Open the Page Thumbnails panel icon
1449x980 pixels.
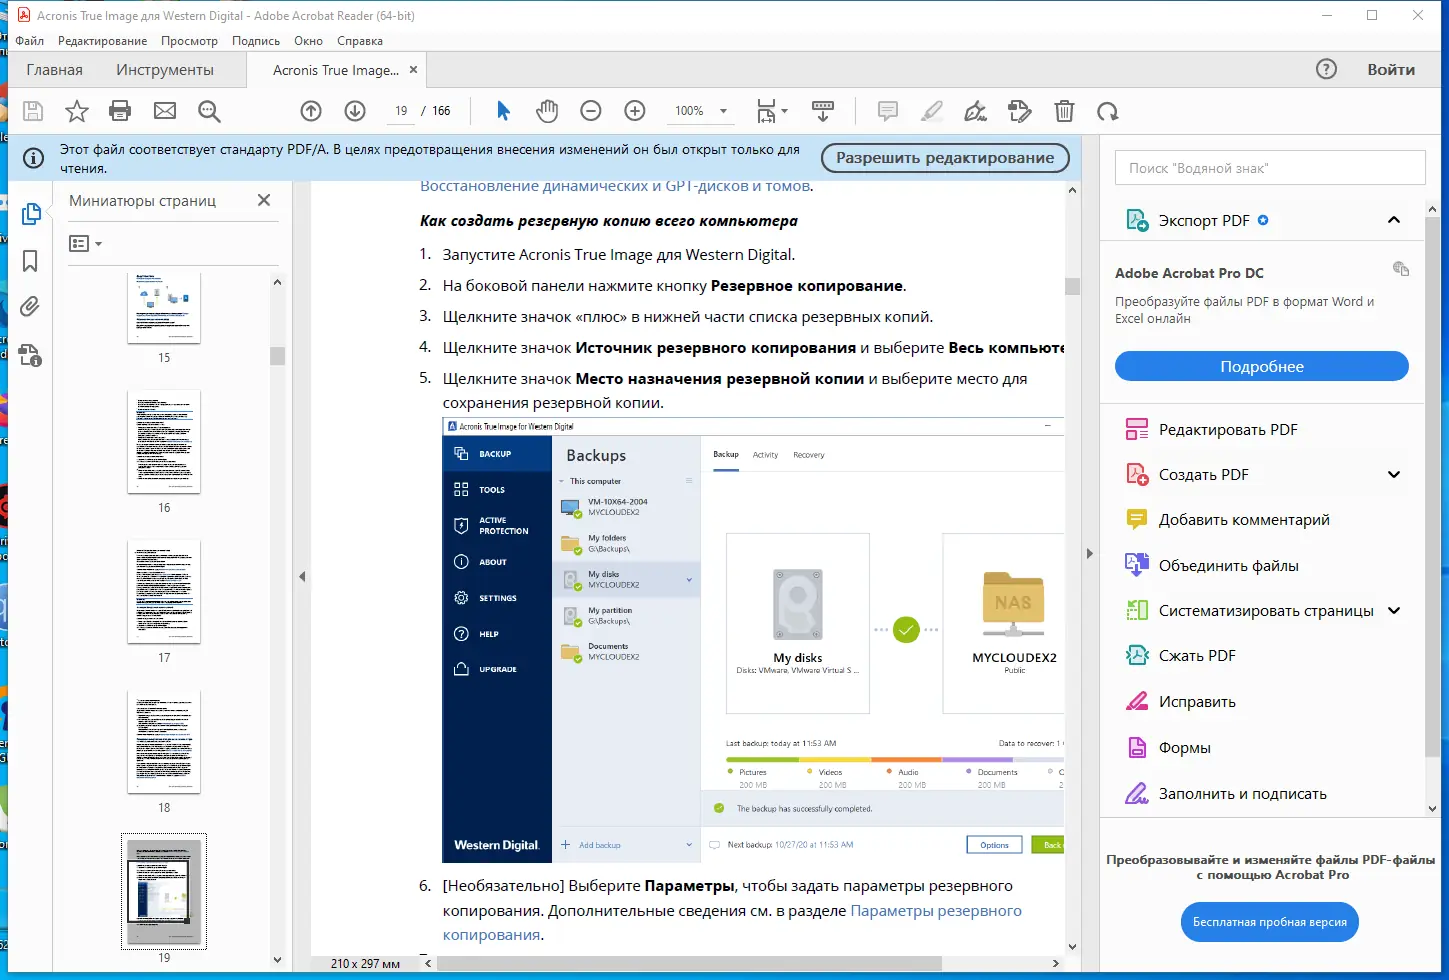point(31,214)
